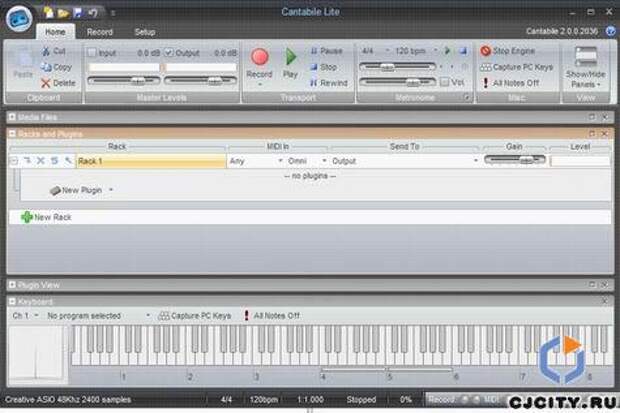Expand the Media Files panel
Screen dimensions: 620x413
pyautogui.click(x=12, y=117)
